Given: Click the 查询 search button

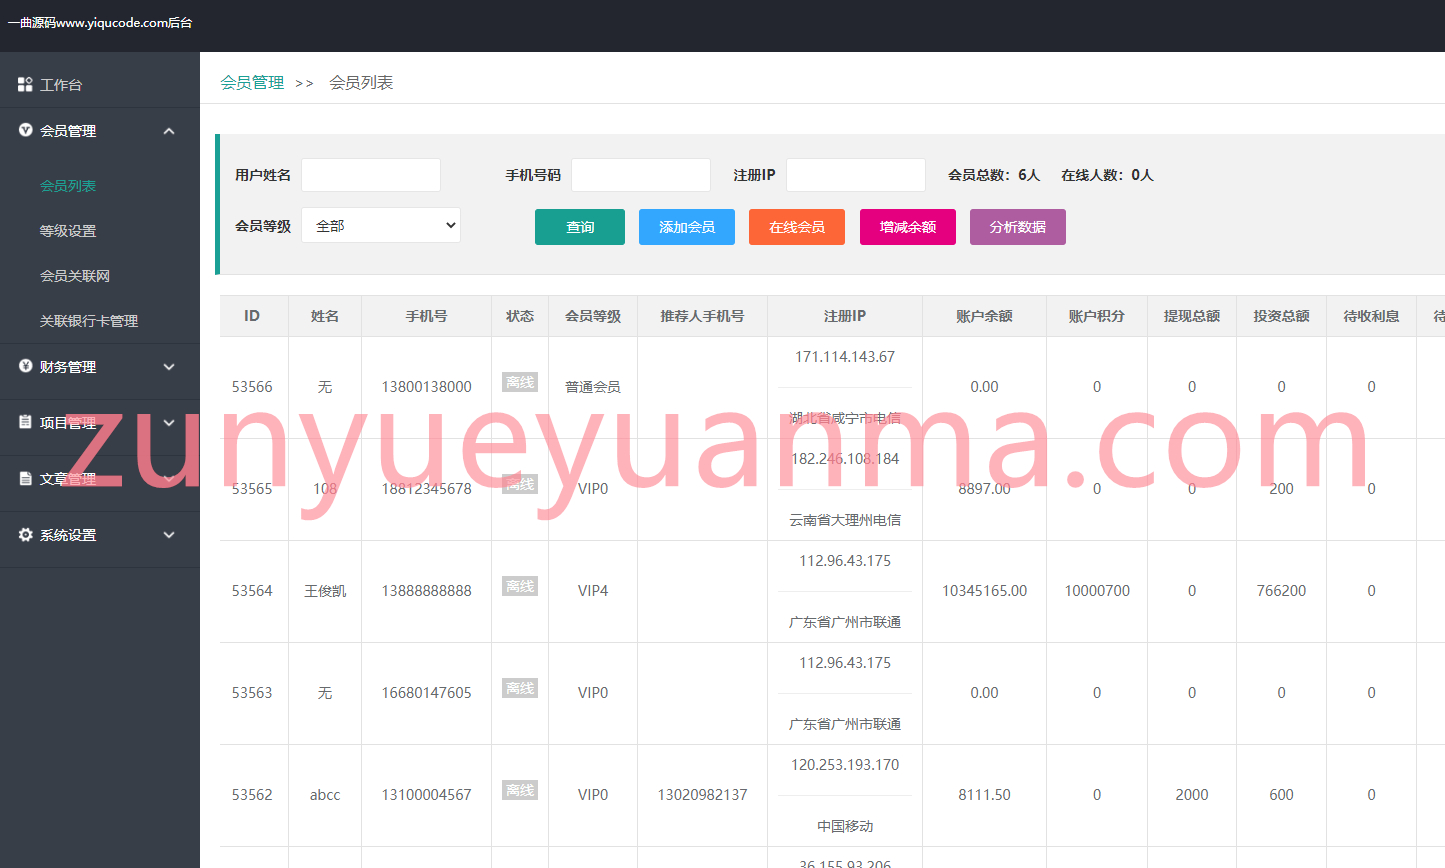Looking at the screenshot, I should coord(580,227).
